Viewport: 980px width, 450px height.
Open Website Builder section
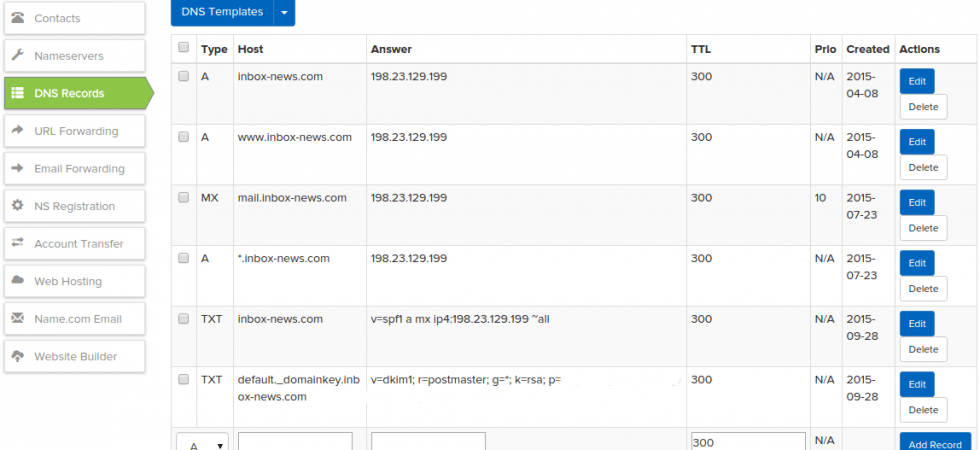(x=74, y=356)
